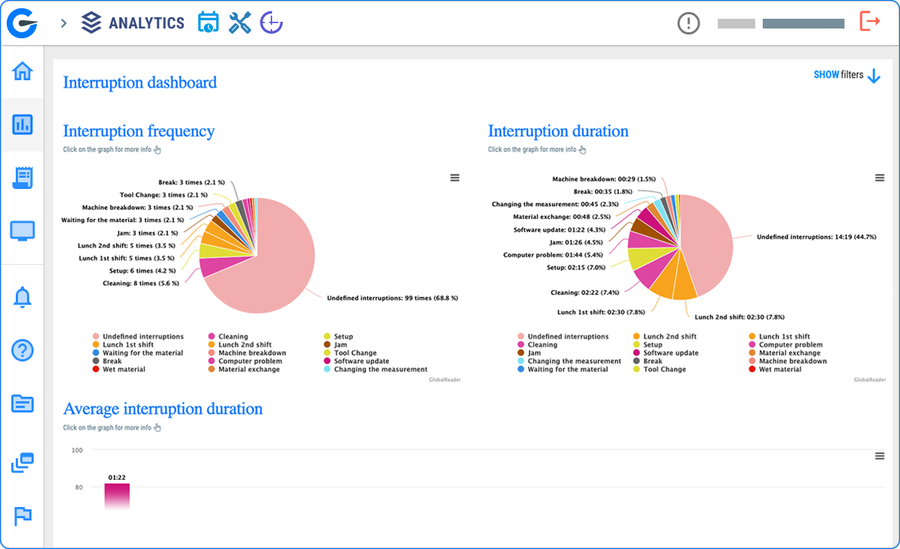Open Average interruption duration chart menu
The image size is (900, 549).
coord(879,456)
